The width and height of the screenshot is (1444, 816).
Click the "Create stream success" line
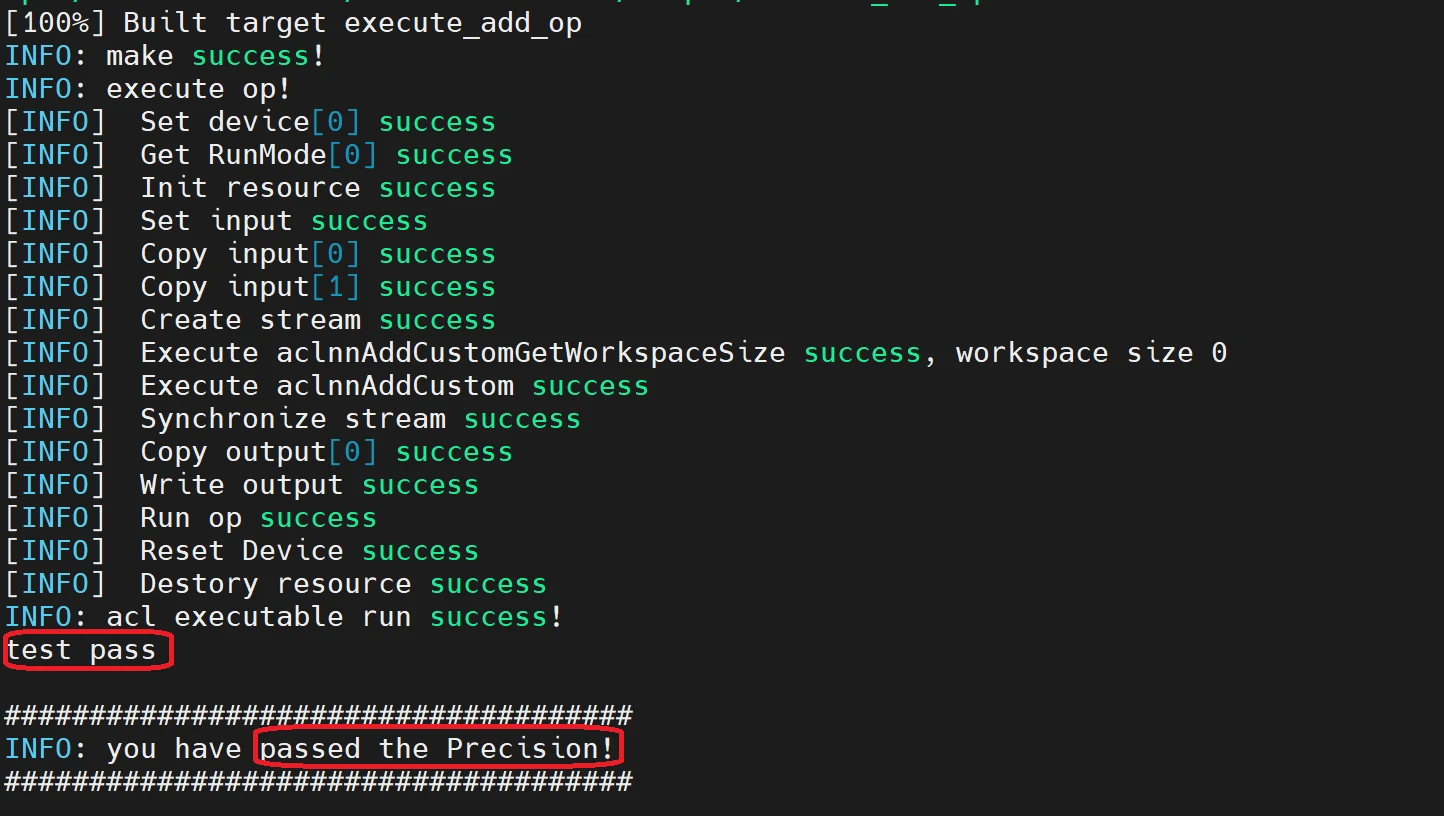point(316,320)
